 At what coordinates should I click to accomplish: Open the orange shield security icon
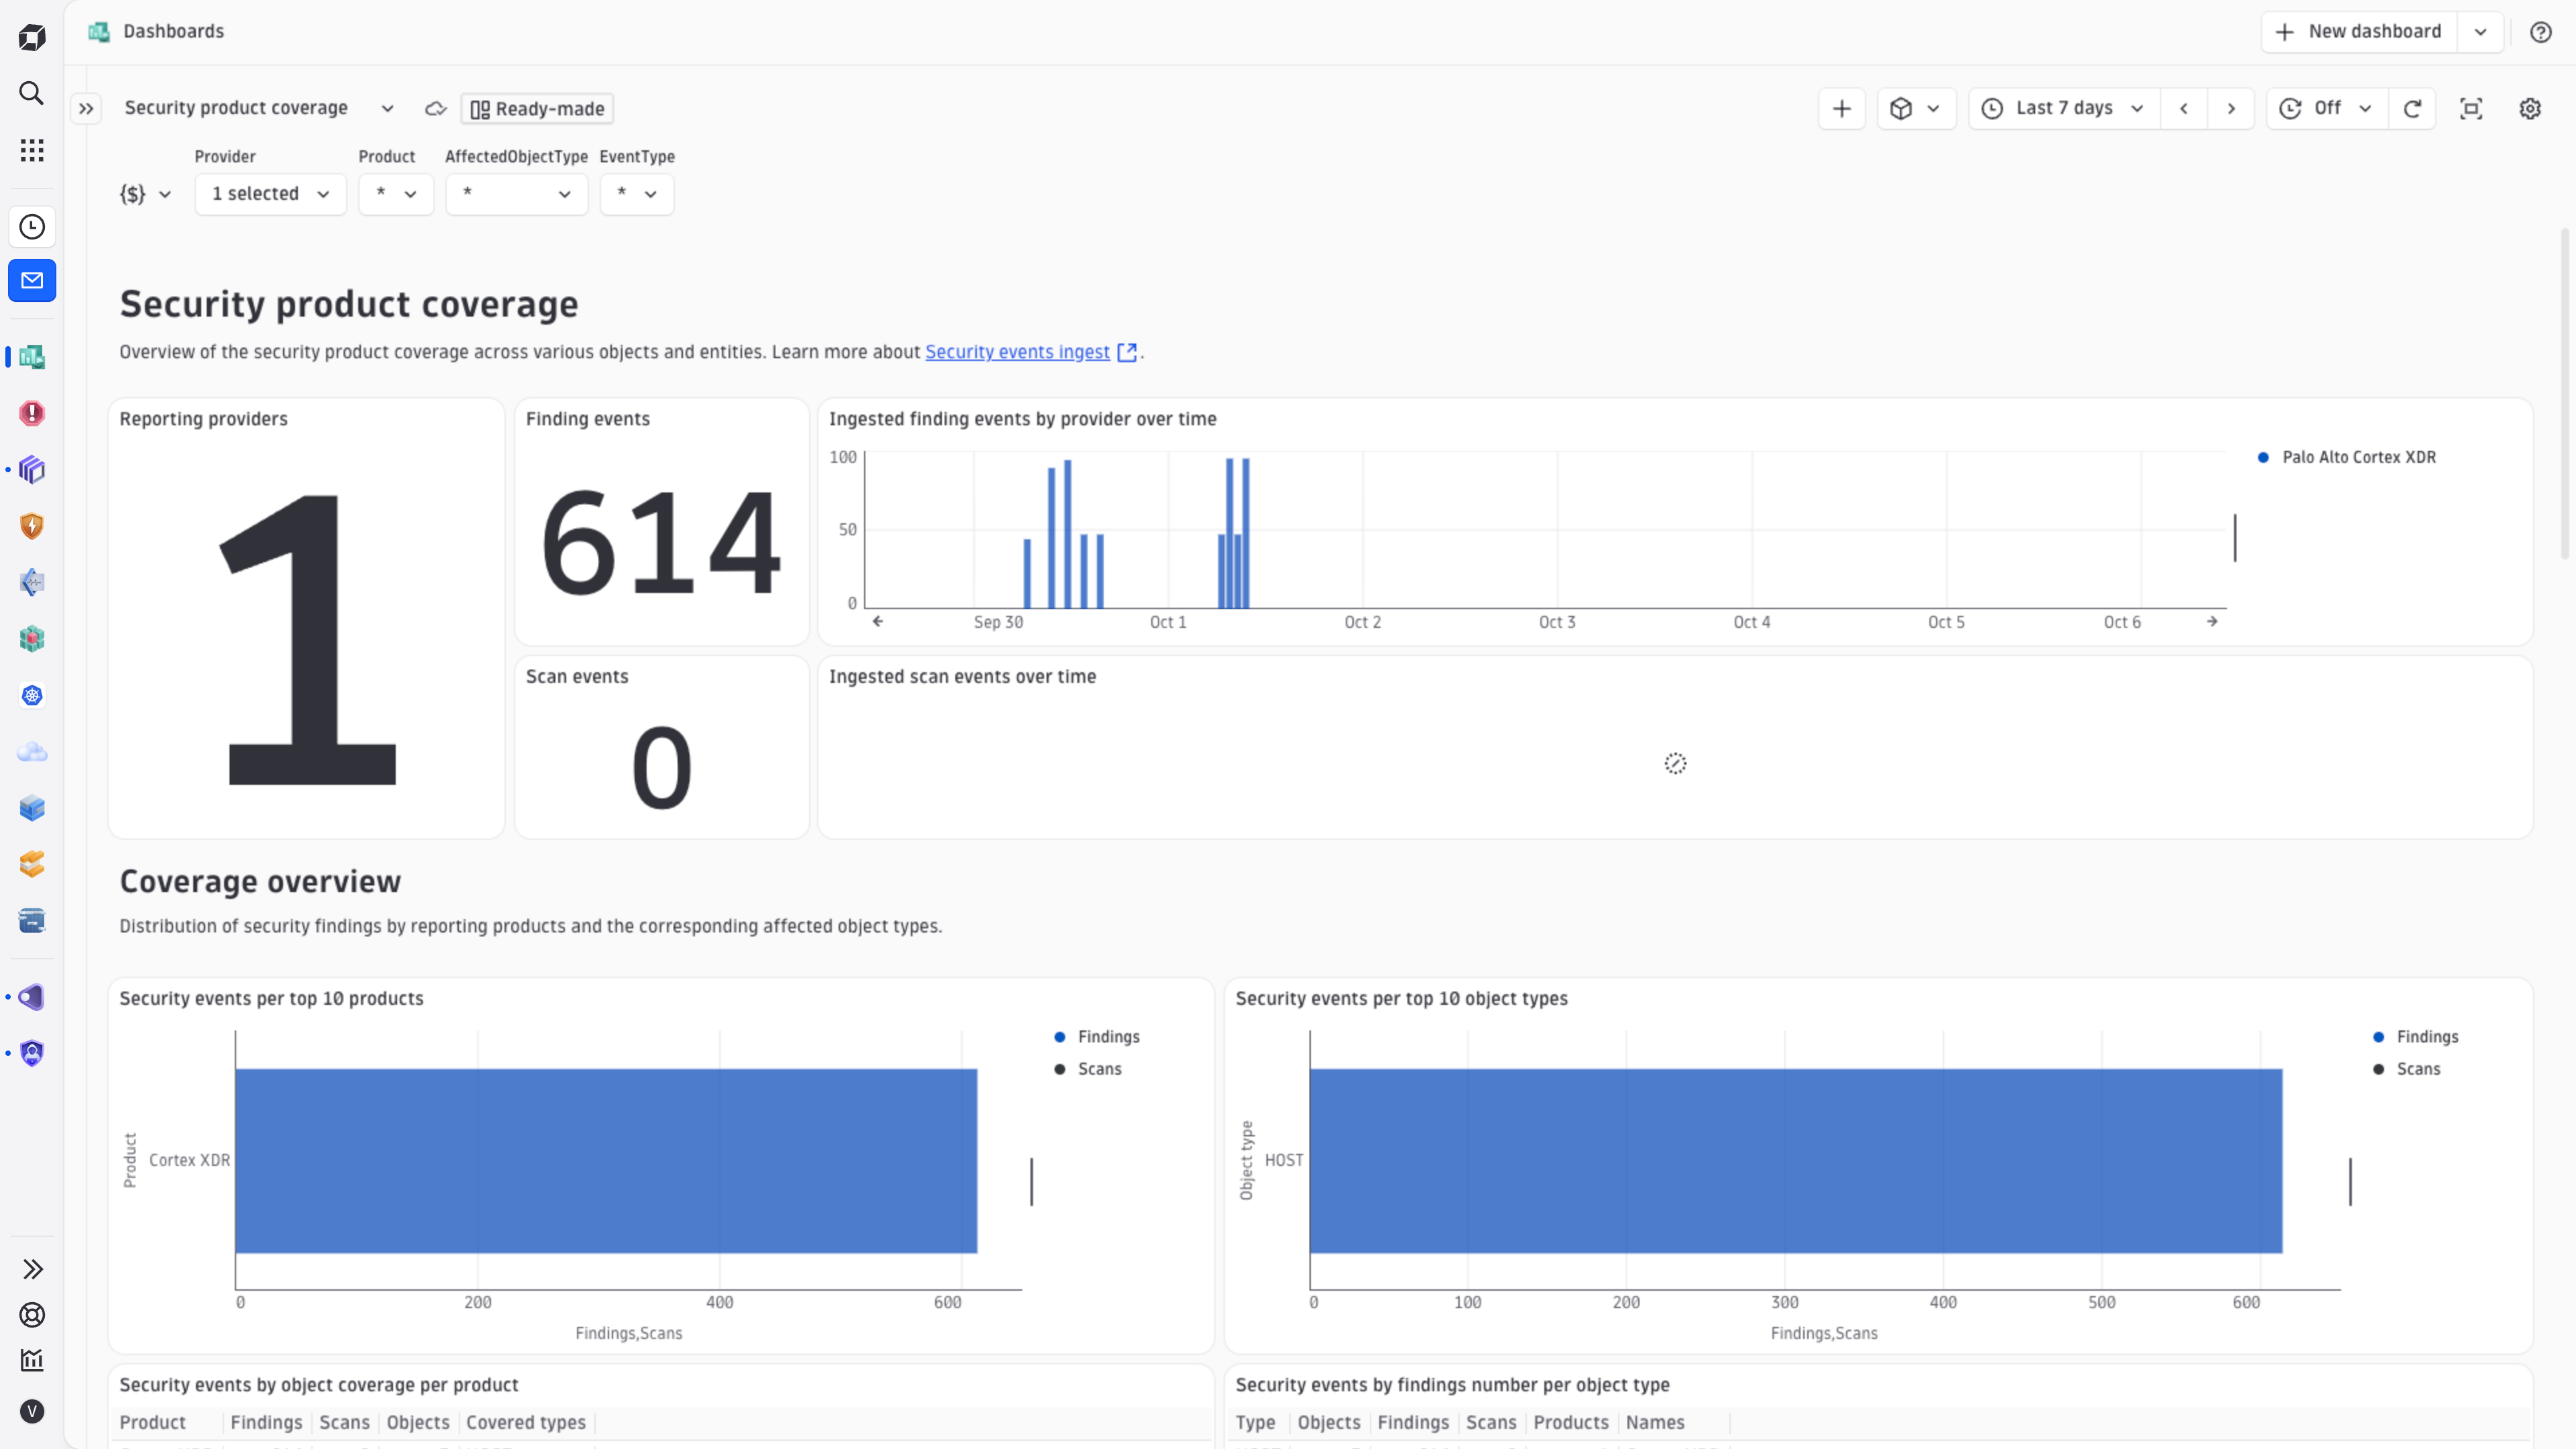pos(32,526)
